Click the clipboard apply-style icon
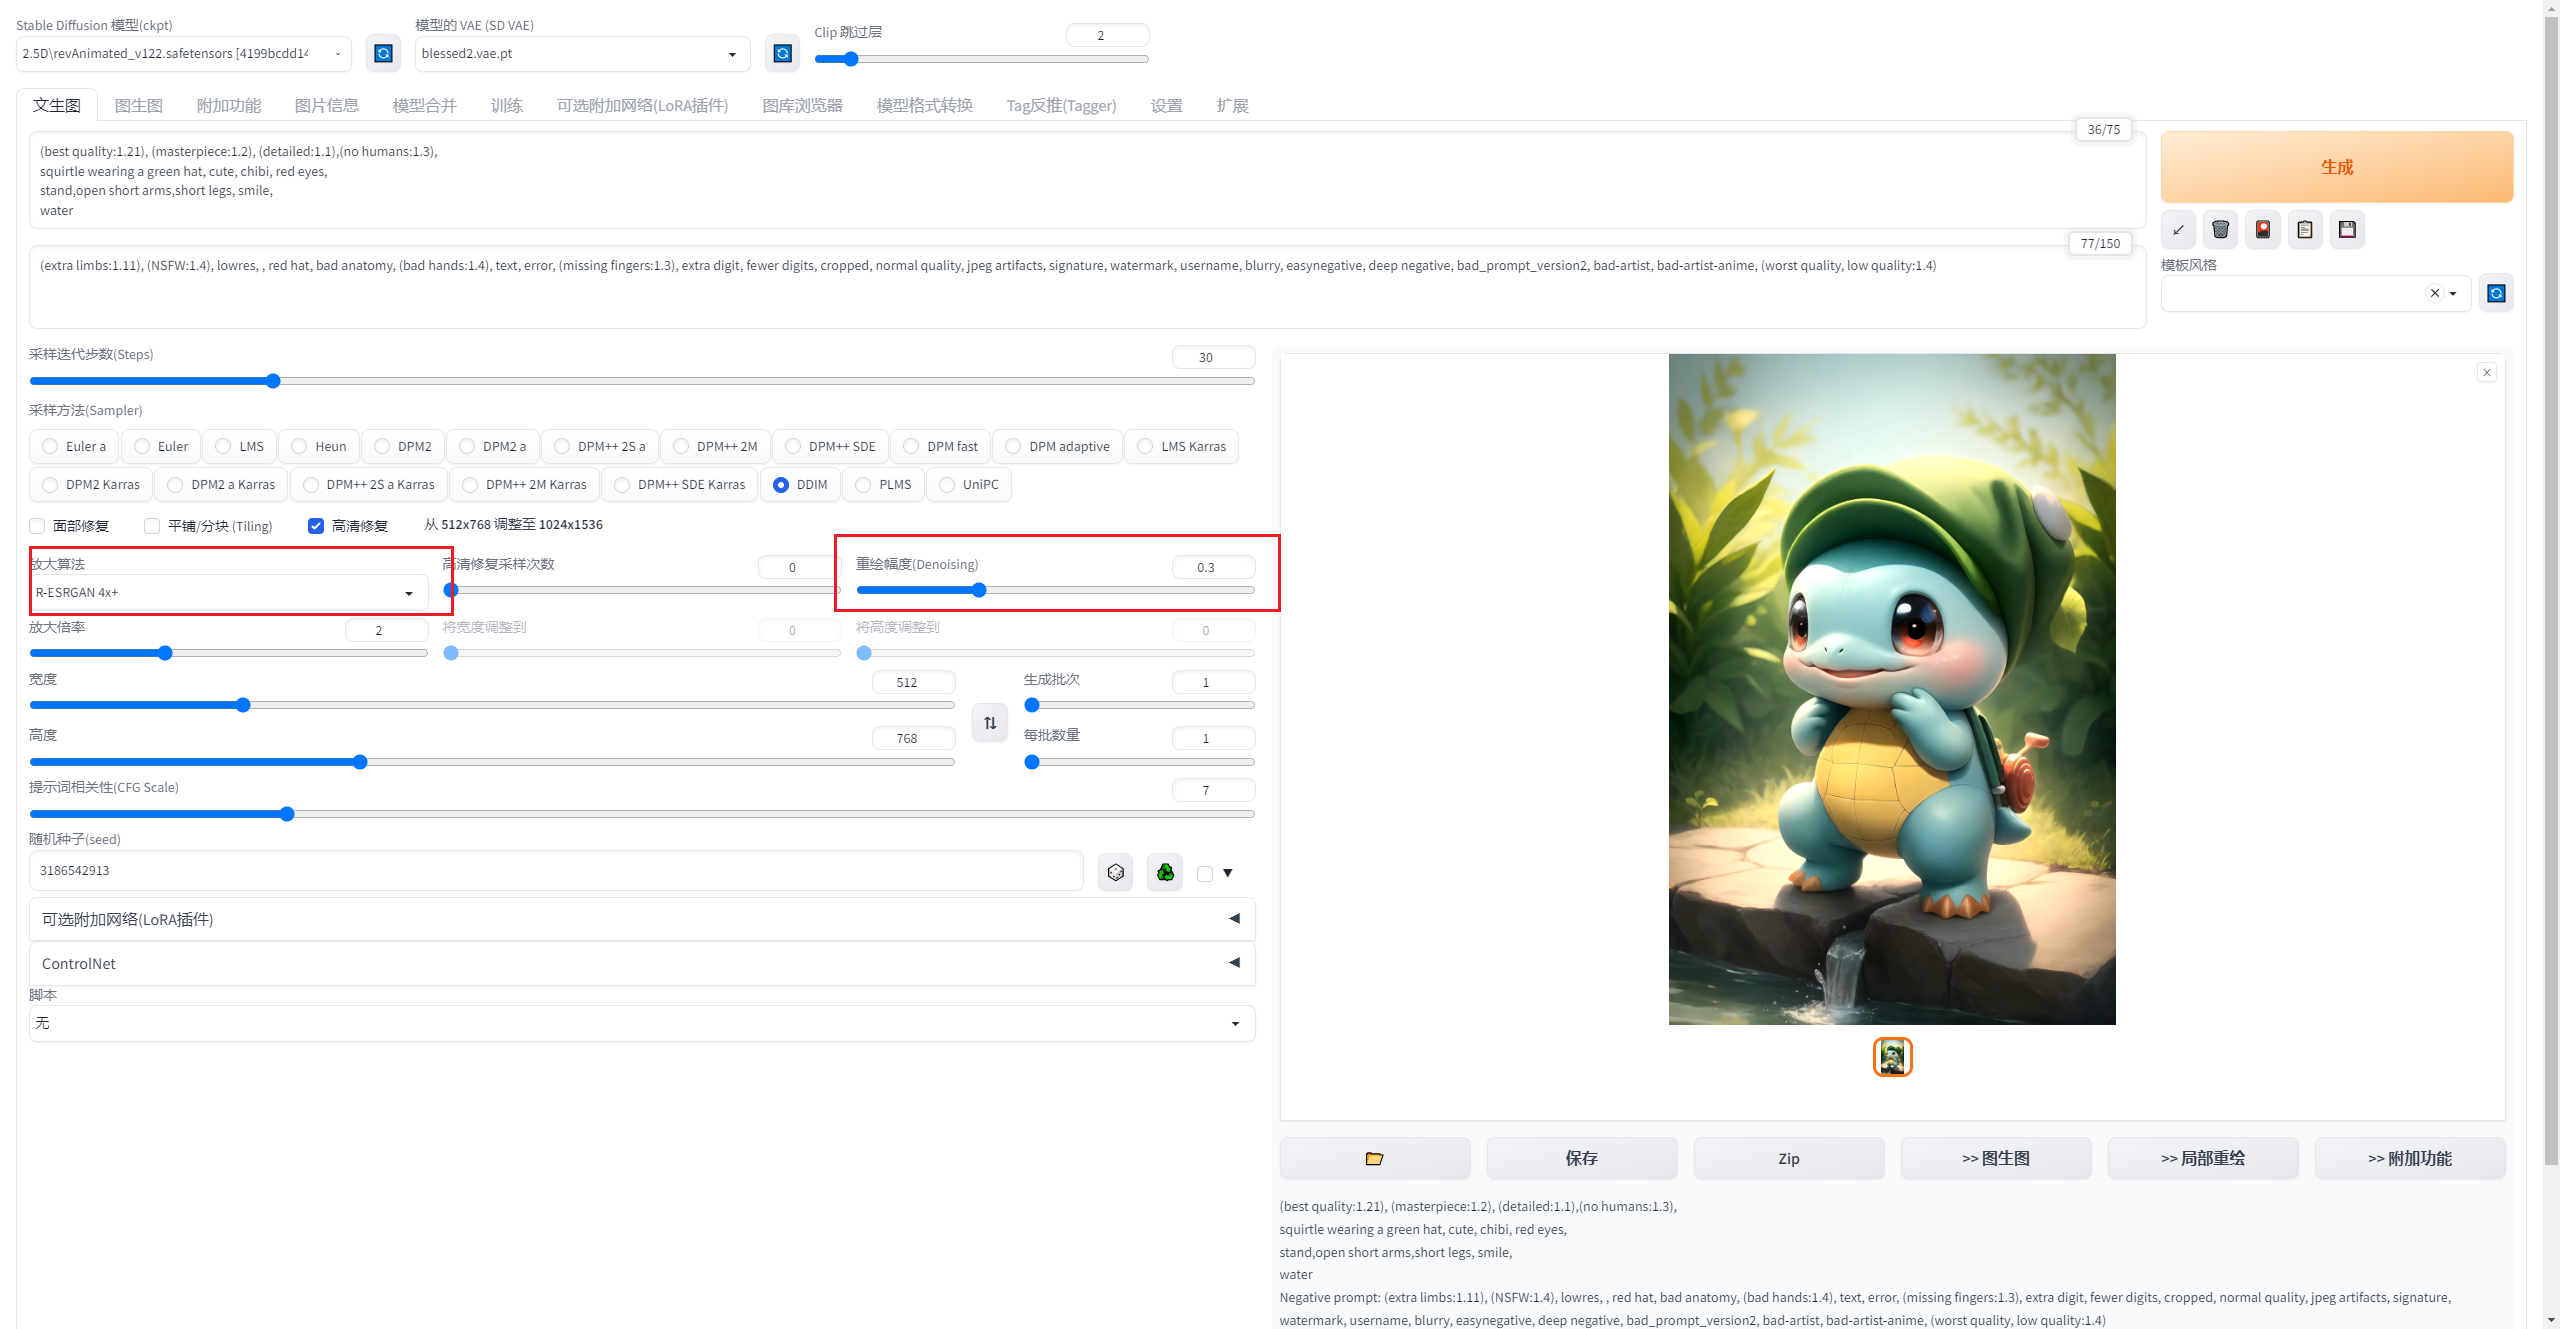The width and height of the screenshot is (2560, 1329). point(2304,230)
